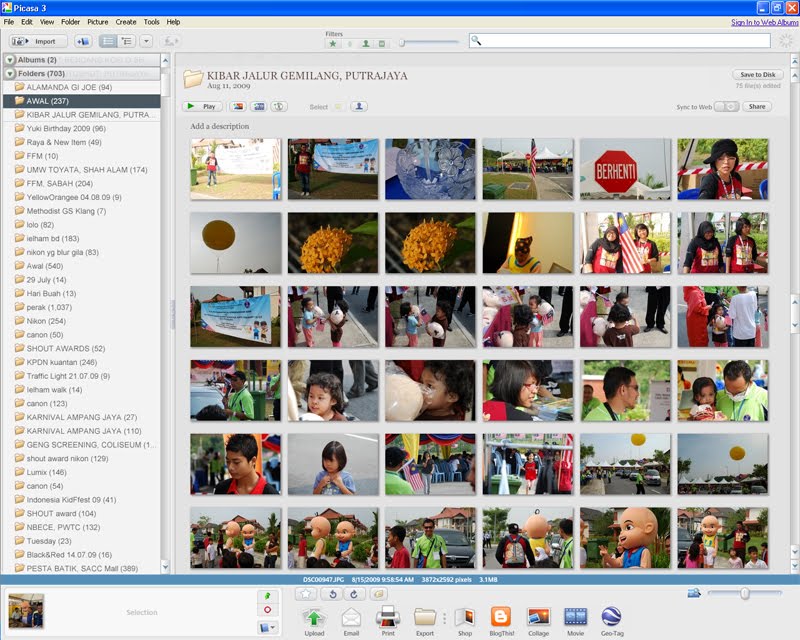Click folder list scroll down arrow
800x640 pixels.
(165, 567)
